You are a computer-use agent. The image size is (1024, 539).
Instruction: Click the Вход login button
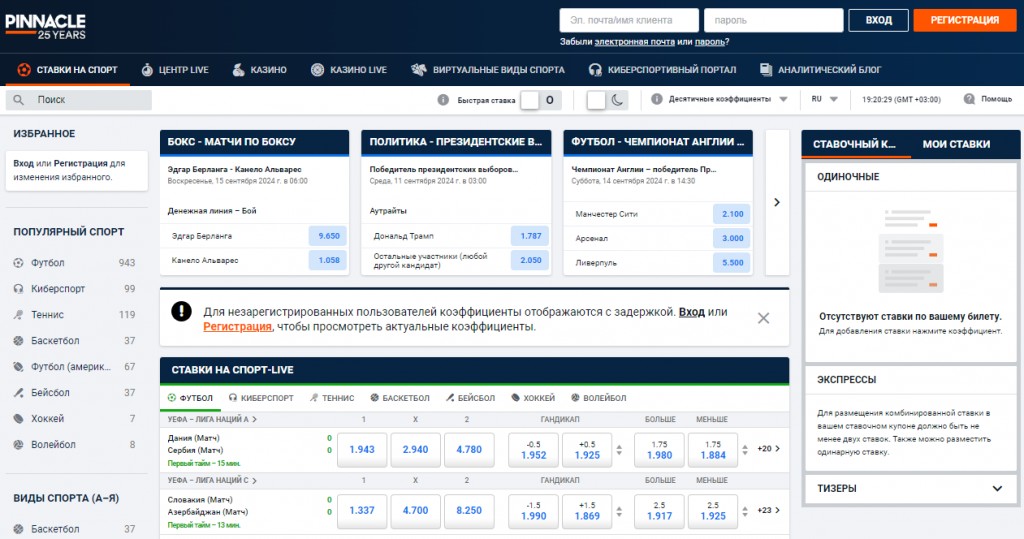(878, 20)
